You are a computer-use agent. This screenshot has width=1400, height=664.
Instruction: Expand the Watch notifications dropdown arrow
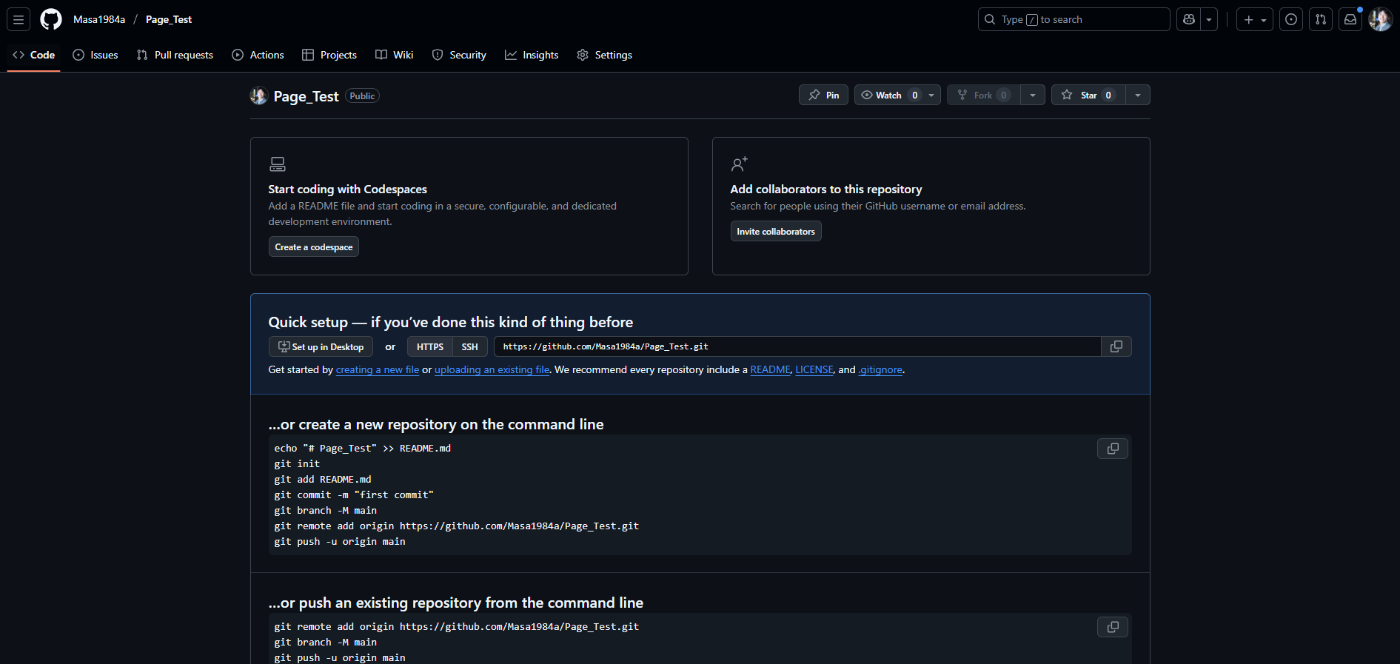[x=932, y=95]
